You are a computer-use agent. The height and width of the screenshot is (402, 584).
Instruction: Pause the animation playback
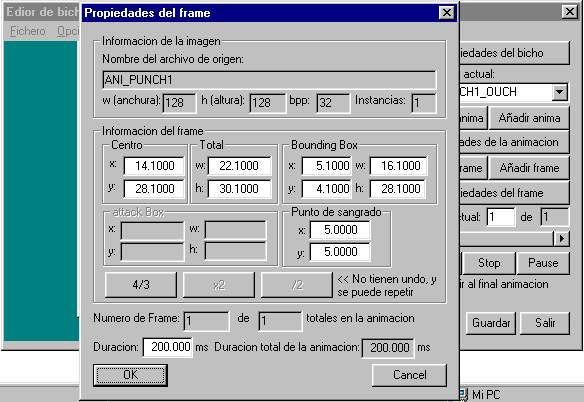[x=543, y=263]
